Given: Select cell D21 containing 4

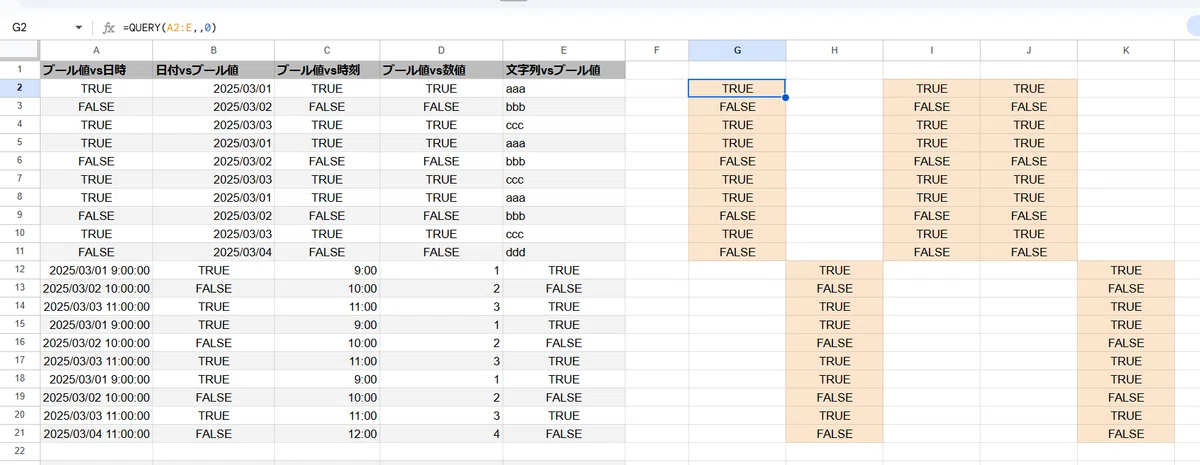Looking at the screenshot, I should pyautogui.click(x=441, y=434).
